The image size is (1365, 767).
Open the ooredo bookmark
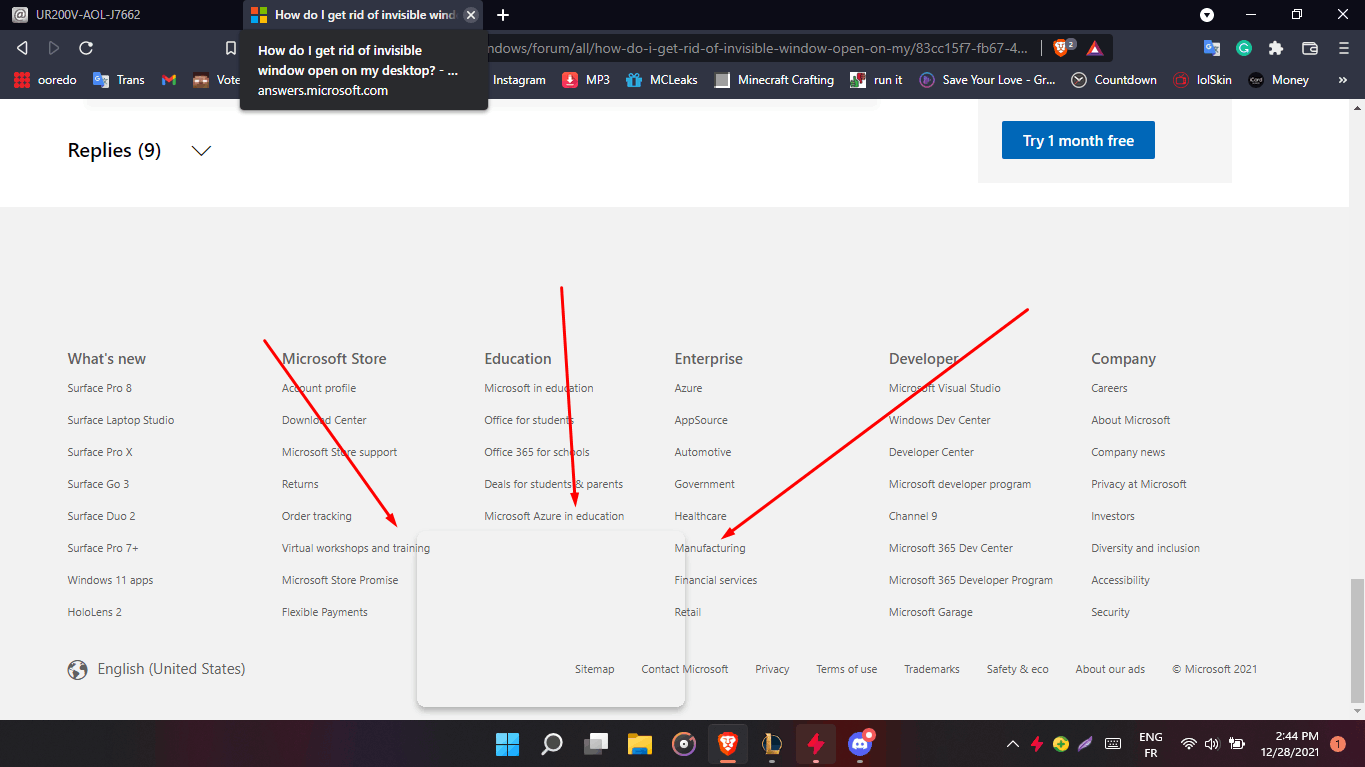pos(45,80)
